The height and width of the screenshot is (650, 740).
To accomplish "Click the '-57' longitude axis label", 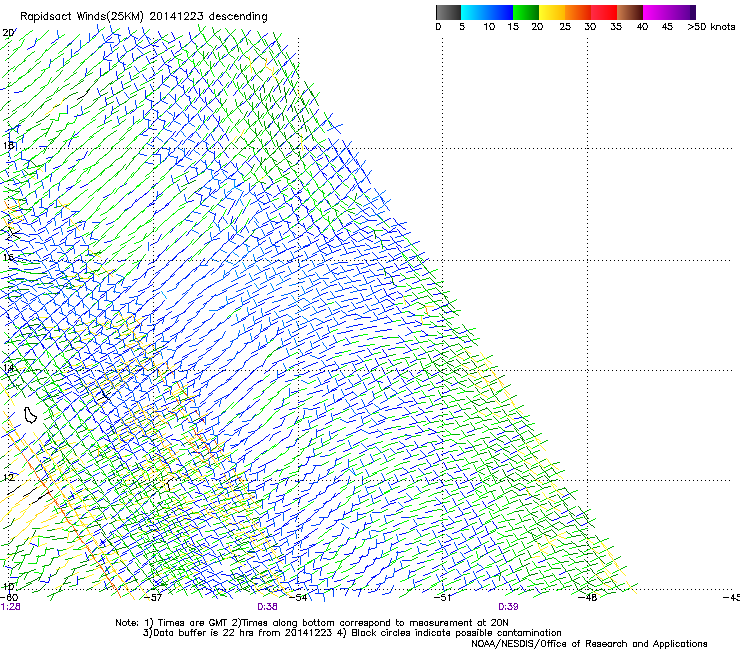I will (153, 598).
